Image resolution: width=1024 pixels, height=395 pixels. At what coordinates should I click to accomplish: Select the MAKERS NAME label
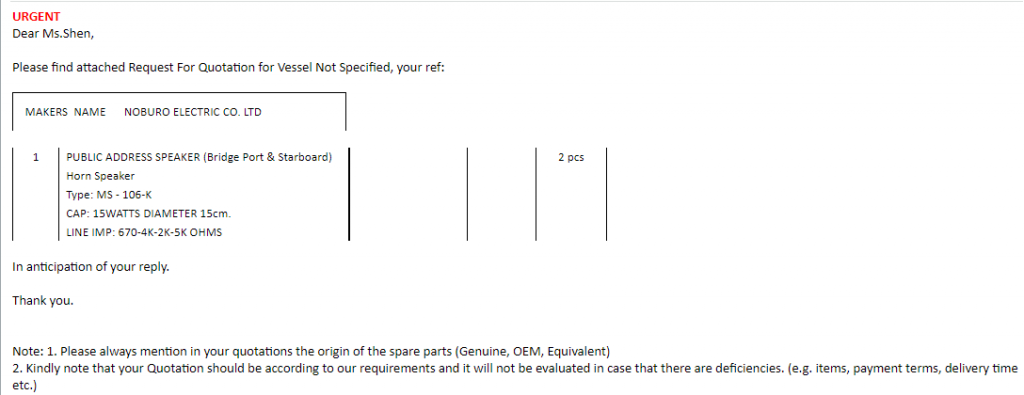pos(65,112)
